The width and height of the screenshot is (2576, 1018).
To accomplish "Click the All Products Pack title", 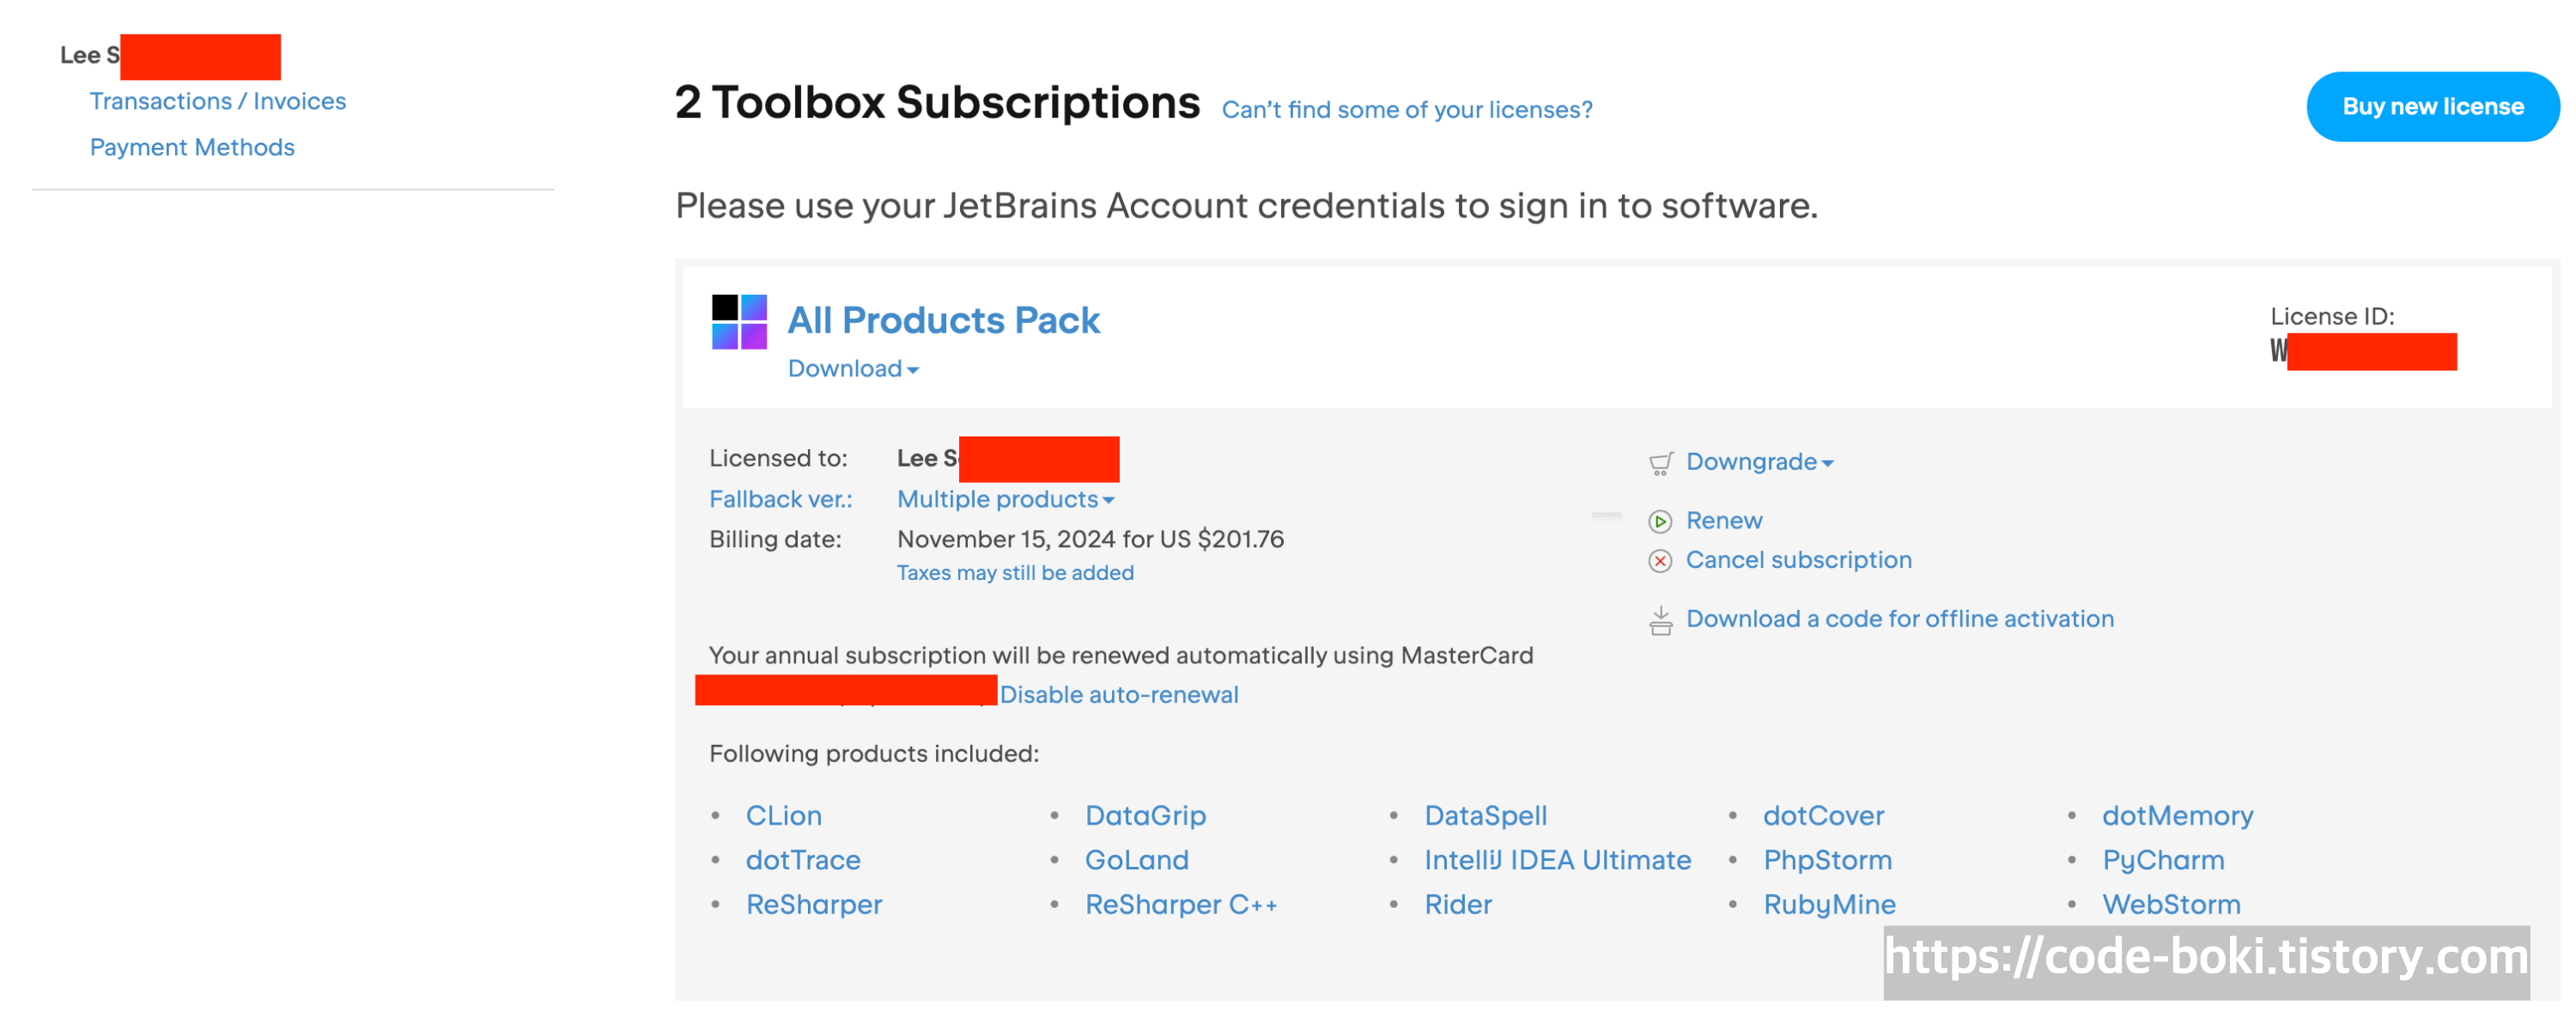I will point(943,320).
